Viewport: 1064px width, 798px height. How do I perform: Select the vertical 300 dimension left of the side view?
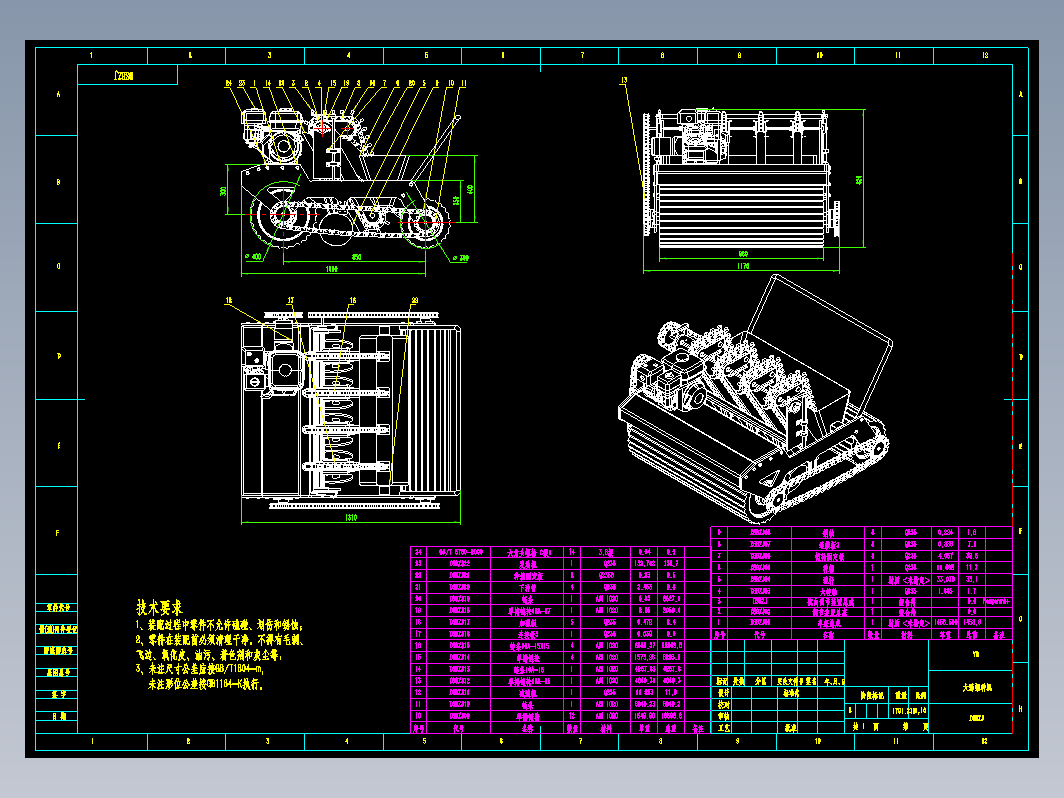223,191
